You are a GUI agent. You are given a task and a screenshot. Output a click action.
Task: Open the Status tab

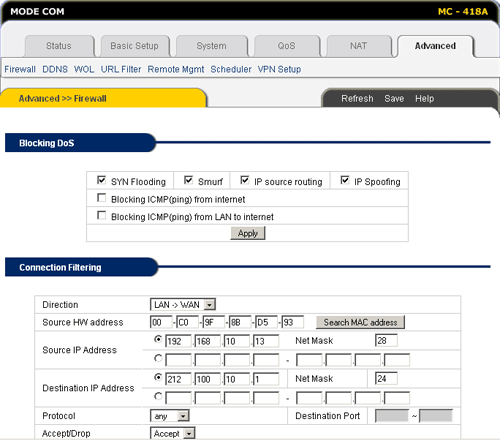(59, 46)
